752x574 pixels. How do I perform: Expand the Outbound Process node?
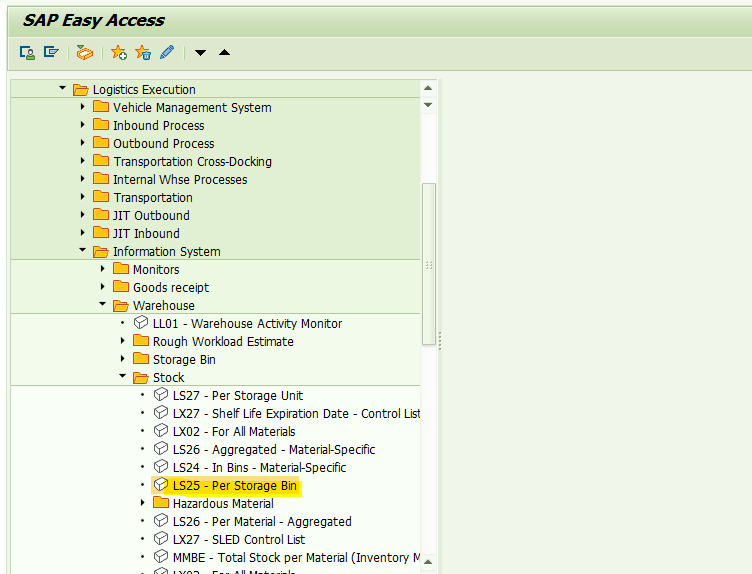(82, 142)
